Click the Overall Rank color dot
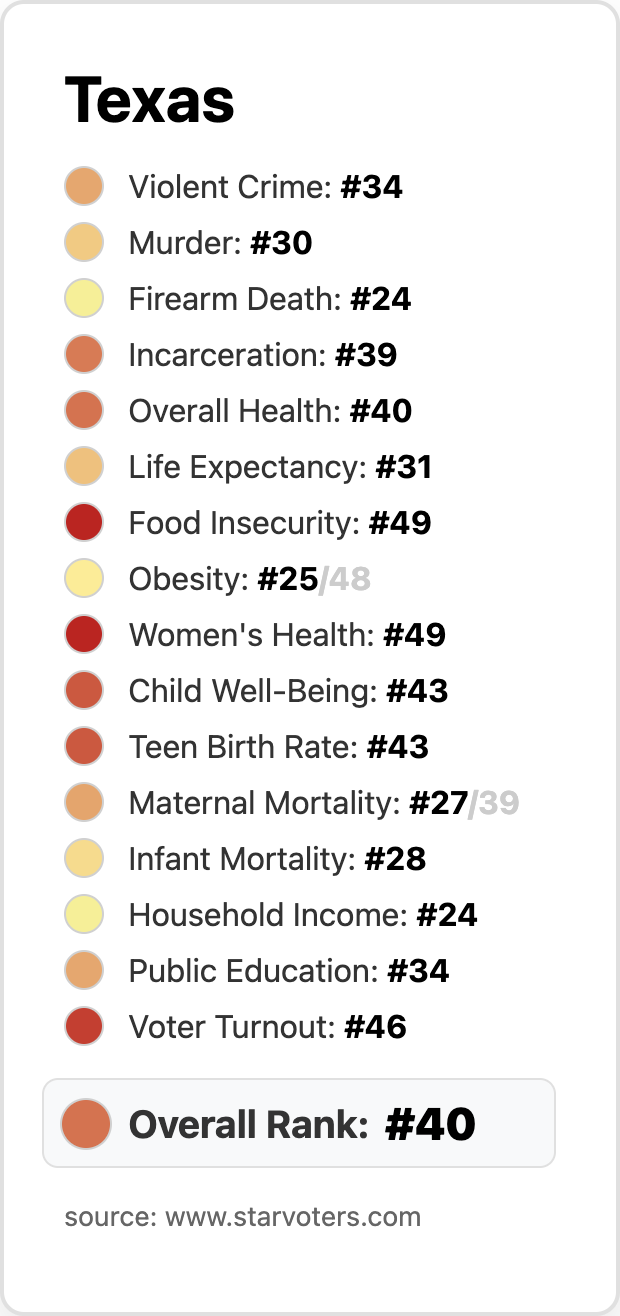 pos(85,1123)
